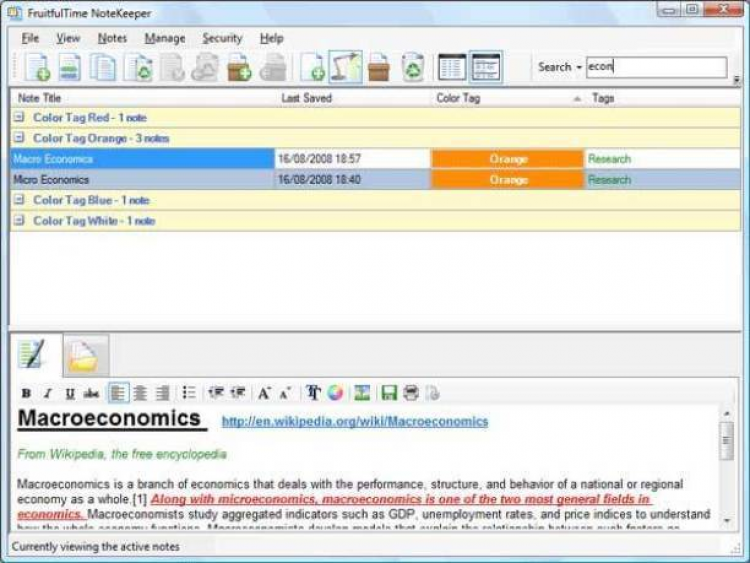
Task: Print the note using printer icon
Action: pyautogui.click(x=411, y=393)
